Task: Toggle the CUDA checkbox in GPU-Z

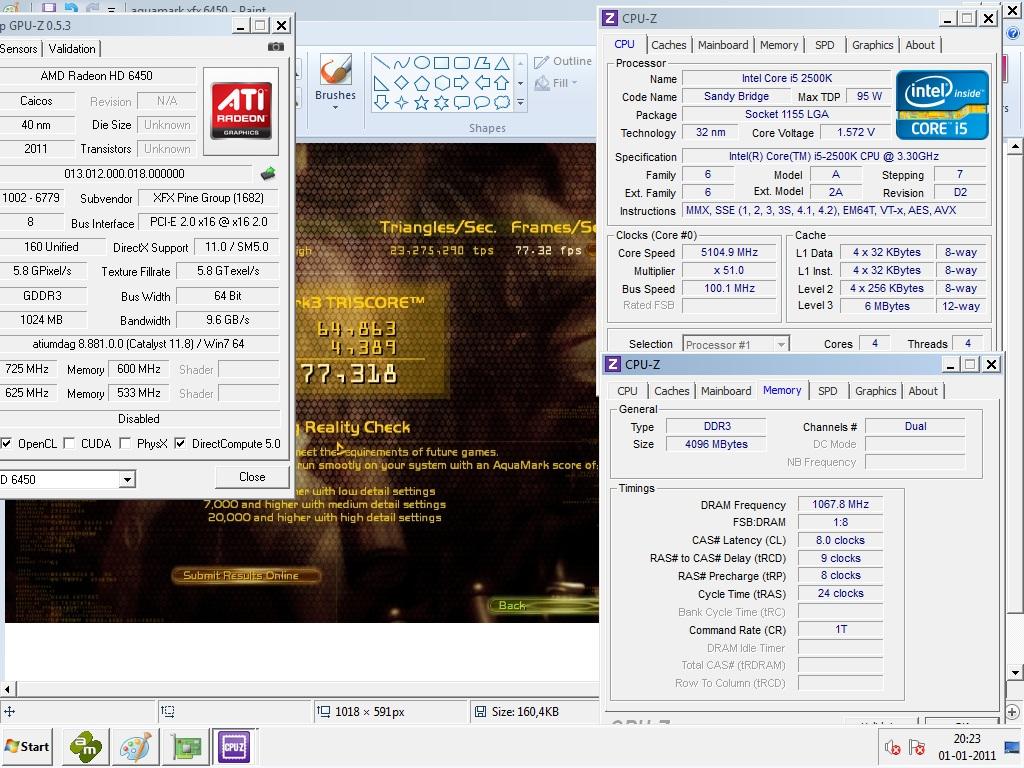Action: (x=69, y=443)
